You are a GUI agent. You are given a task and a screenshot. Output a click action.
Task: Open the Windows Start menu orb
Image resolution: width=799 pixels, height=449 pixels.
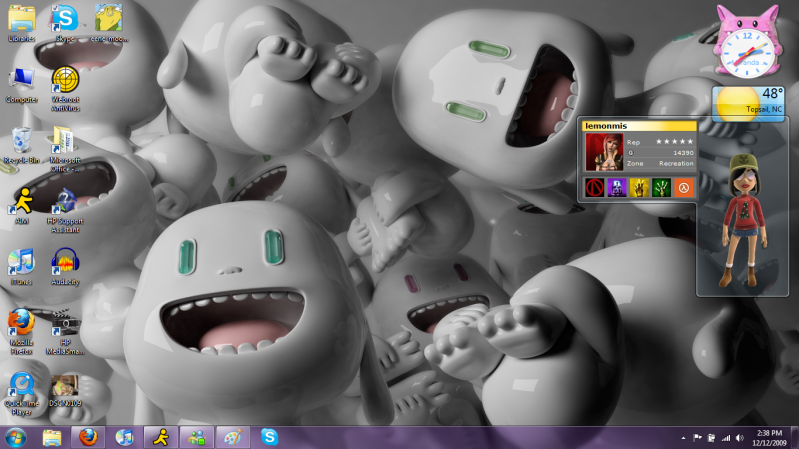(15, 438)
